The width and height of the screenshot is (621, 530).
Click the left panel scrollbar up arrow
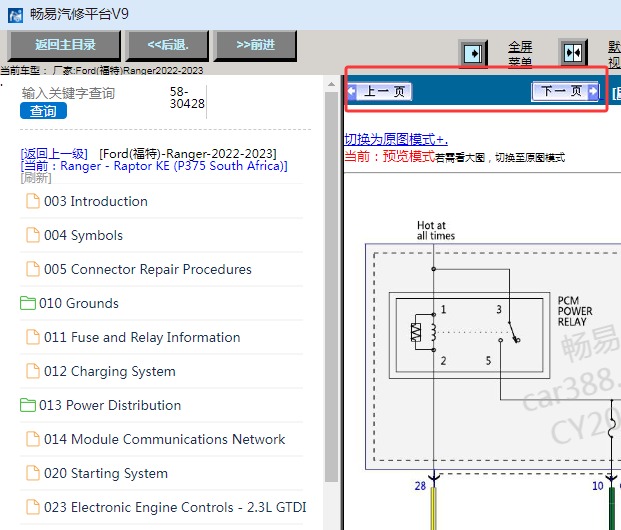pos(331,84)
